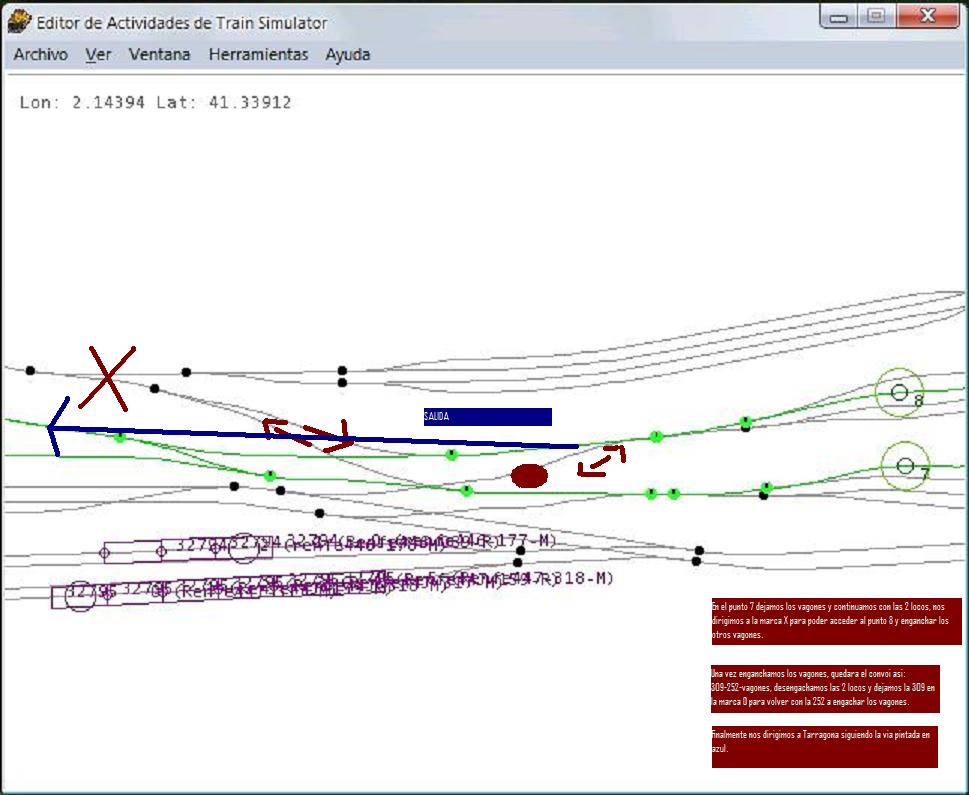Click the red dashed curved arrow near the oval
Screen dimensions: 969x795
pyautogui.click(x=603, y=459)
